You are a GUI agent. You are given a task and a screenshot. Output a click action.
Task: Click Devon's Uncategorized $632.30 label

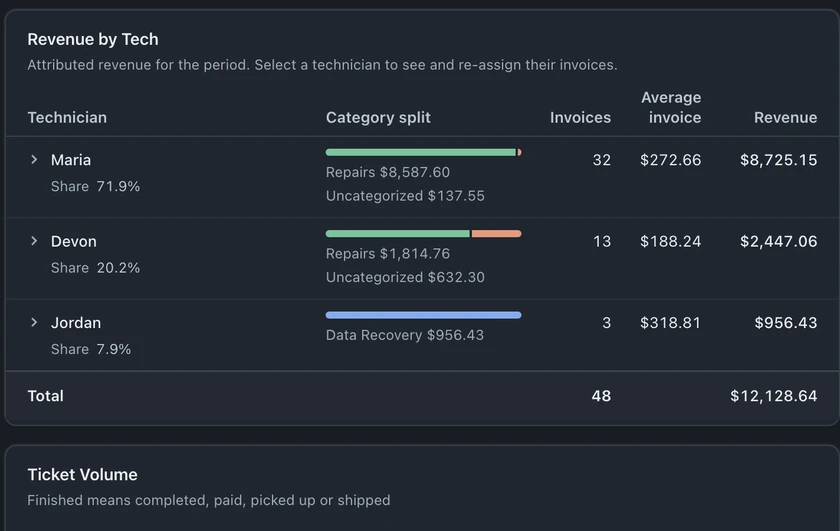pos(405,278)
